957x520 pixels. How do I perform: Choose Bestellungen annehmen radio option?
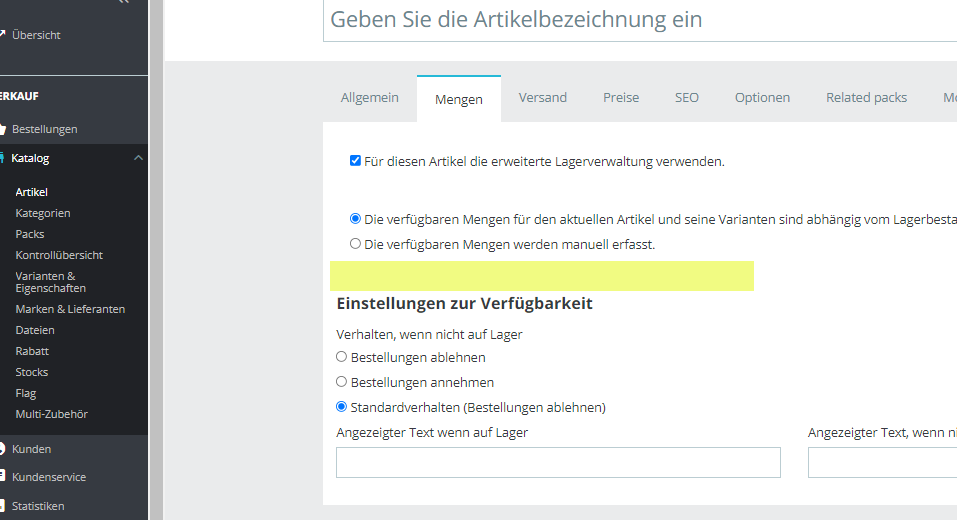[x=342, y=381]
